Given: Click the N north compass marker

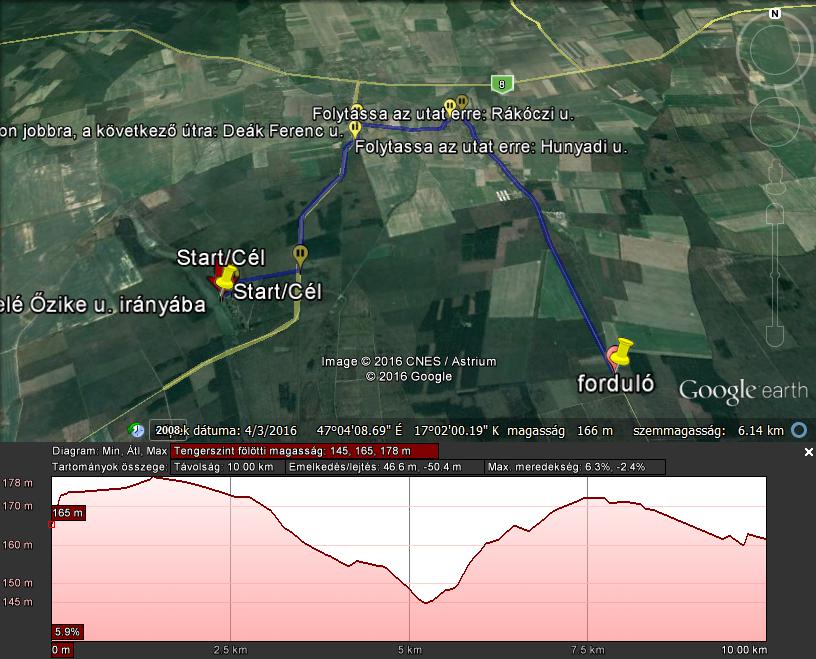Looking at the screenshot, I should pos(775,14).
